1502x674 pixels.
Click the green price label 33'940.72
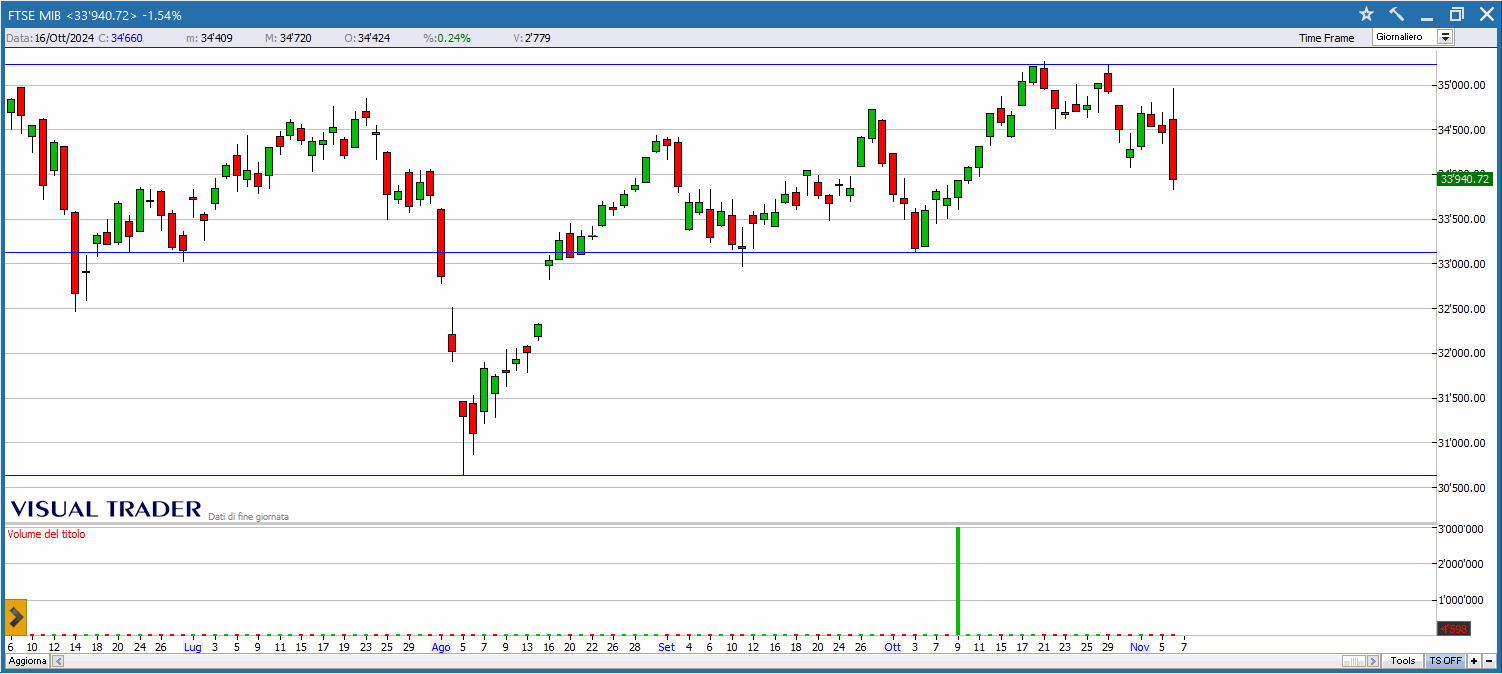coord(1464,179)
